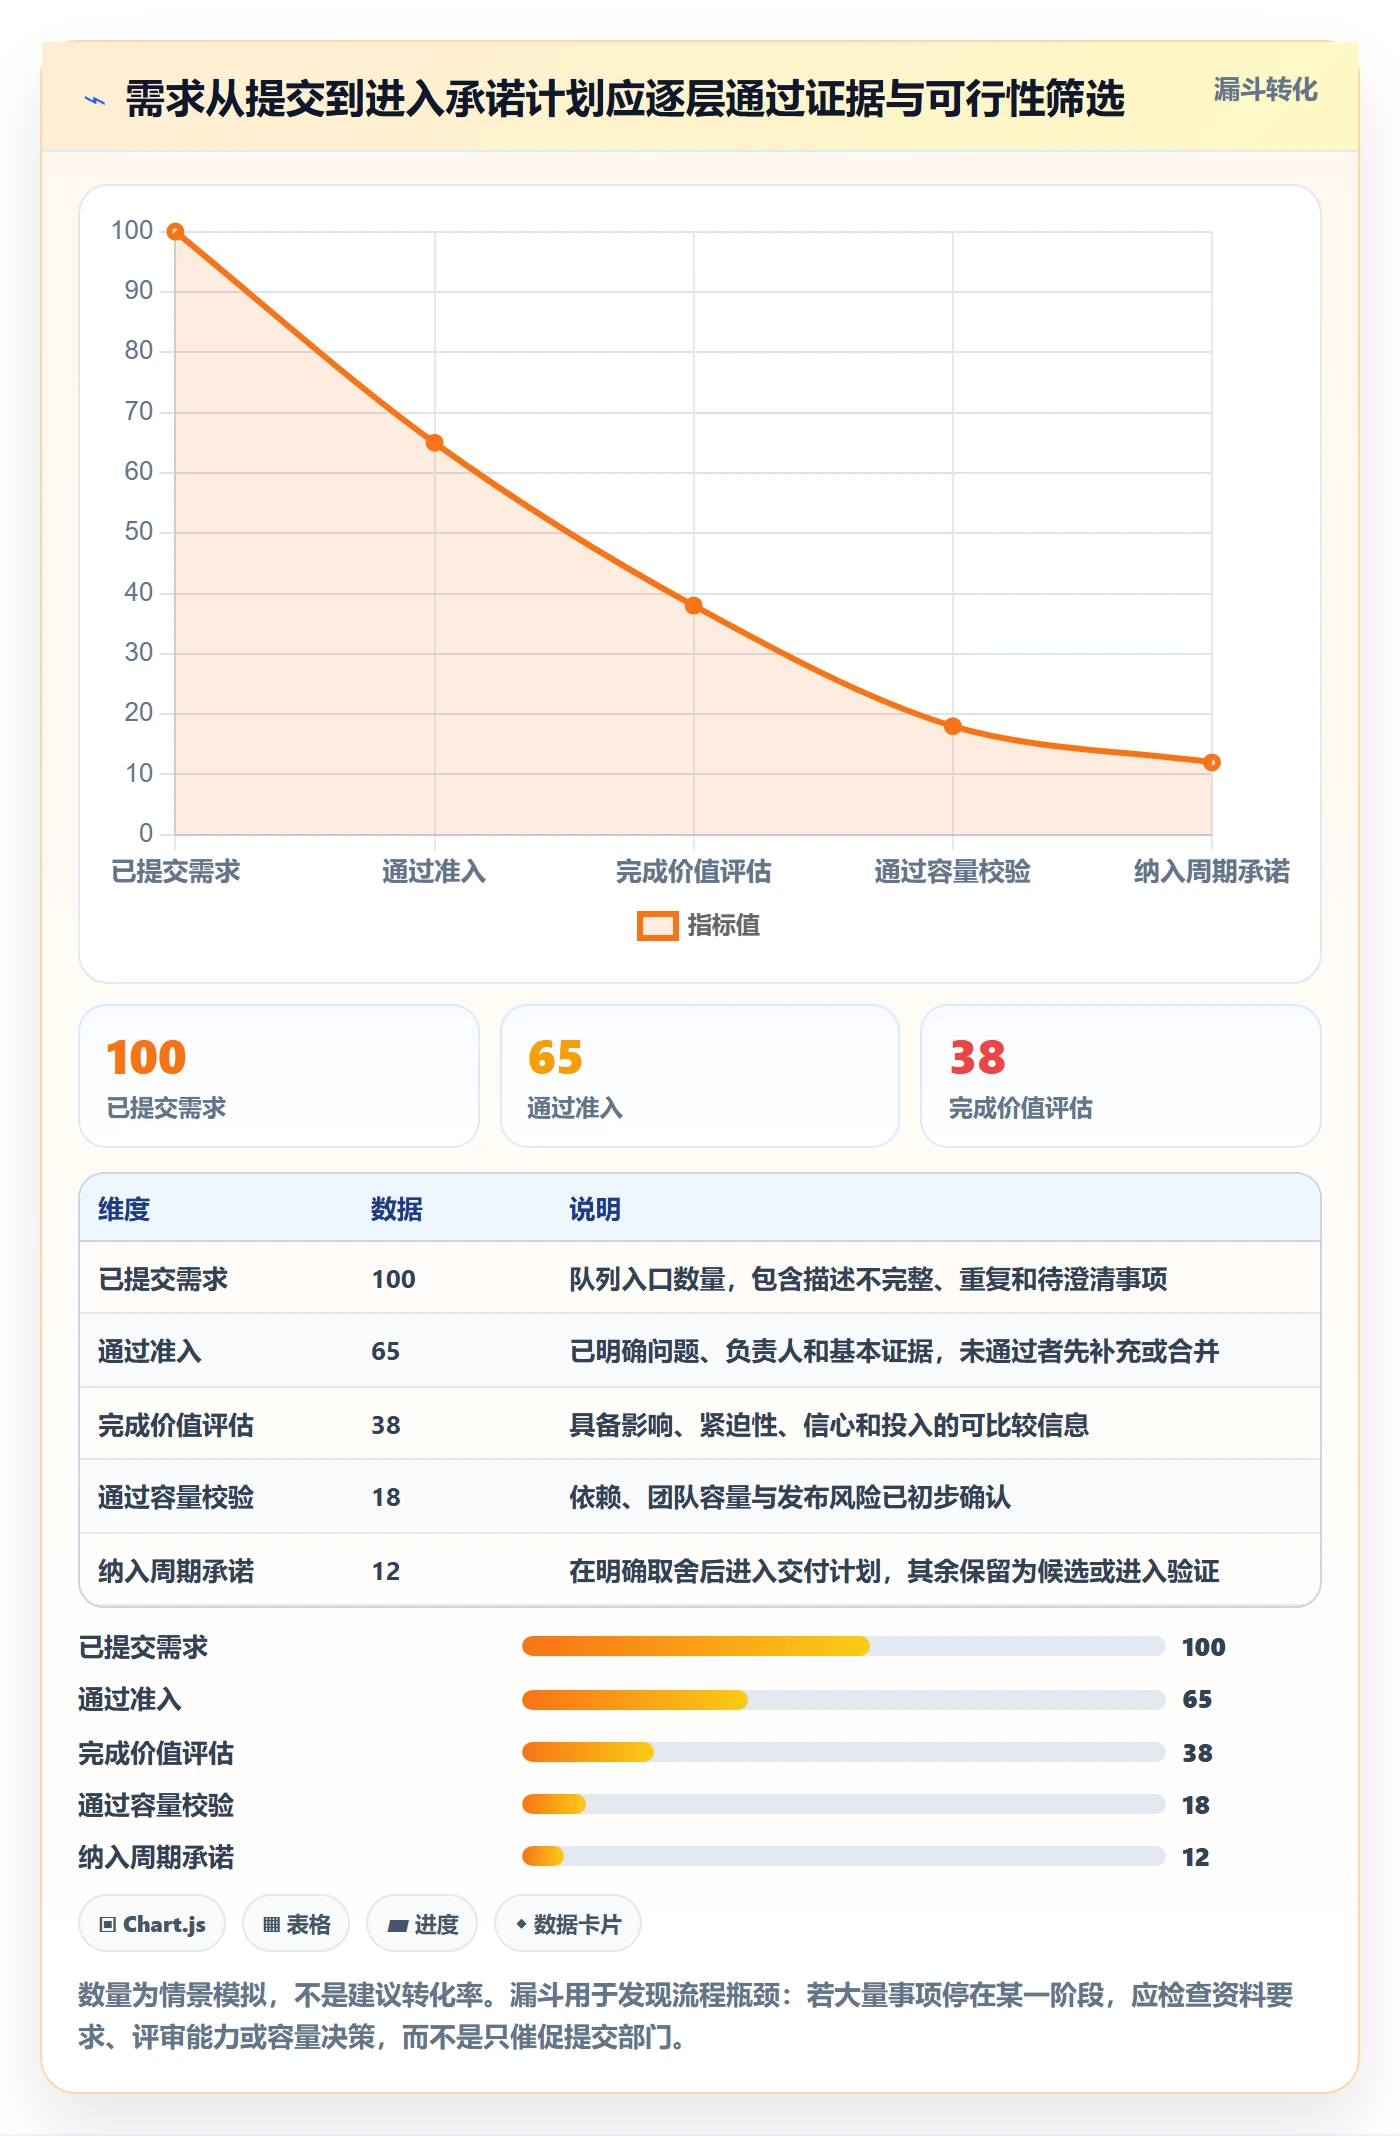This screenshot has height=2136, width=1400.
Task: Click the 表格 tag chip
Action: tap(296, 1924)
